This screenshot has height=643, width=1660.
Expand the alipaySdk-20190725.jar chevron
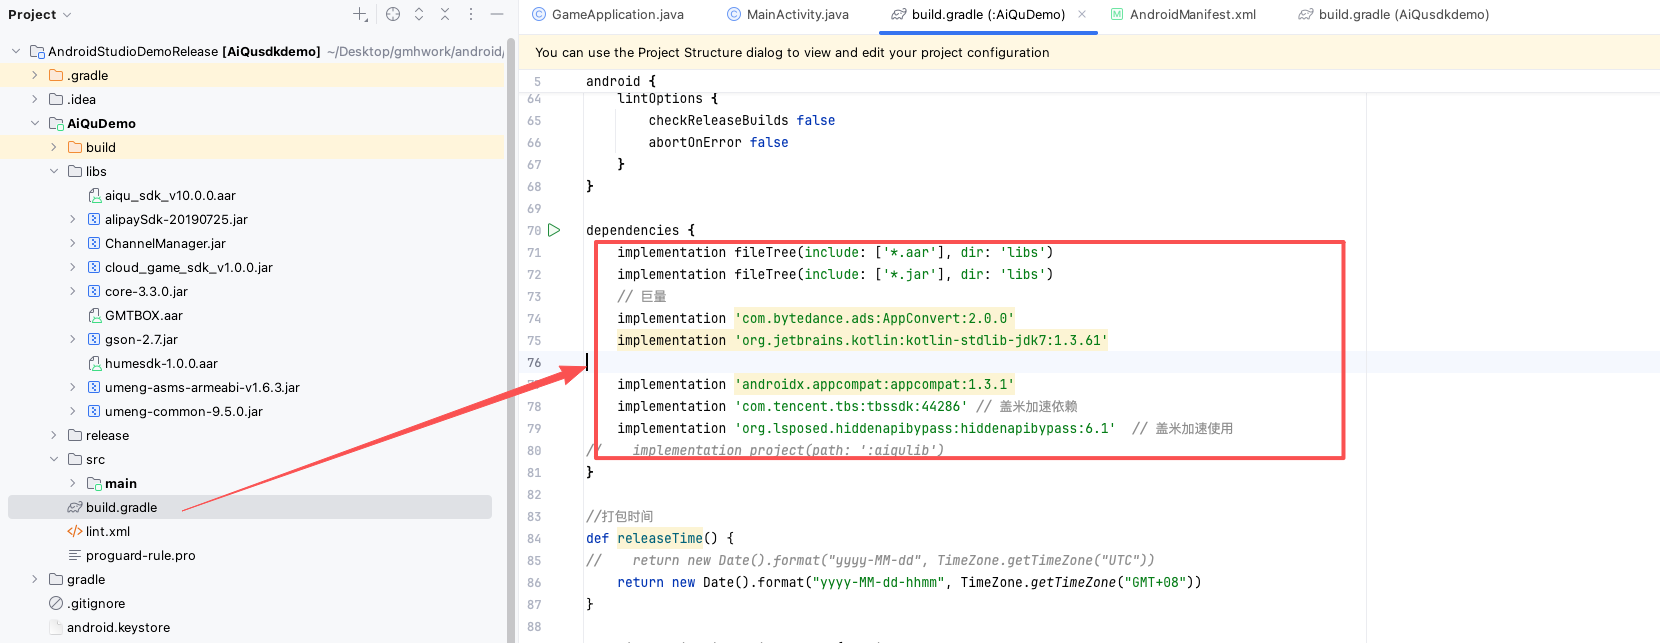click(x=72, y=219)
